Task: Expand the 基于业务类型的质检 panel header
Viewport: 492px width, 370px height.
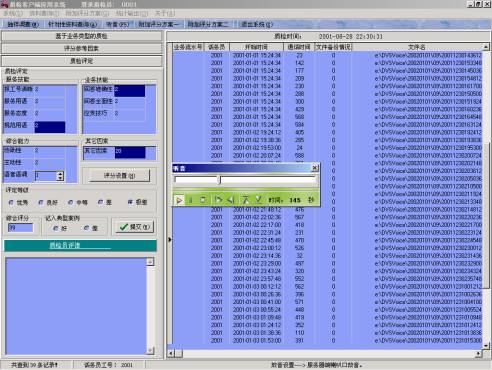Action: click(82, 36)
